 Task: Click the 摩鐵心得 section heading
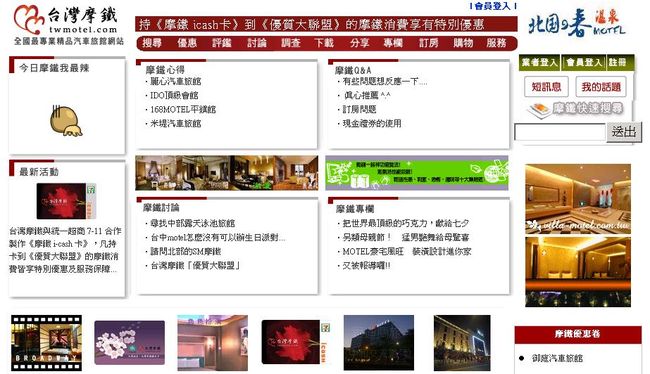click(x=165, y=70)
